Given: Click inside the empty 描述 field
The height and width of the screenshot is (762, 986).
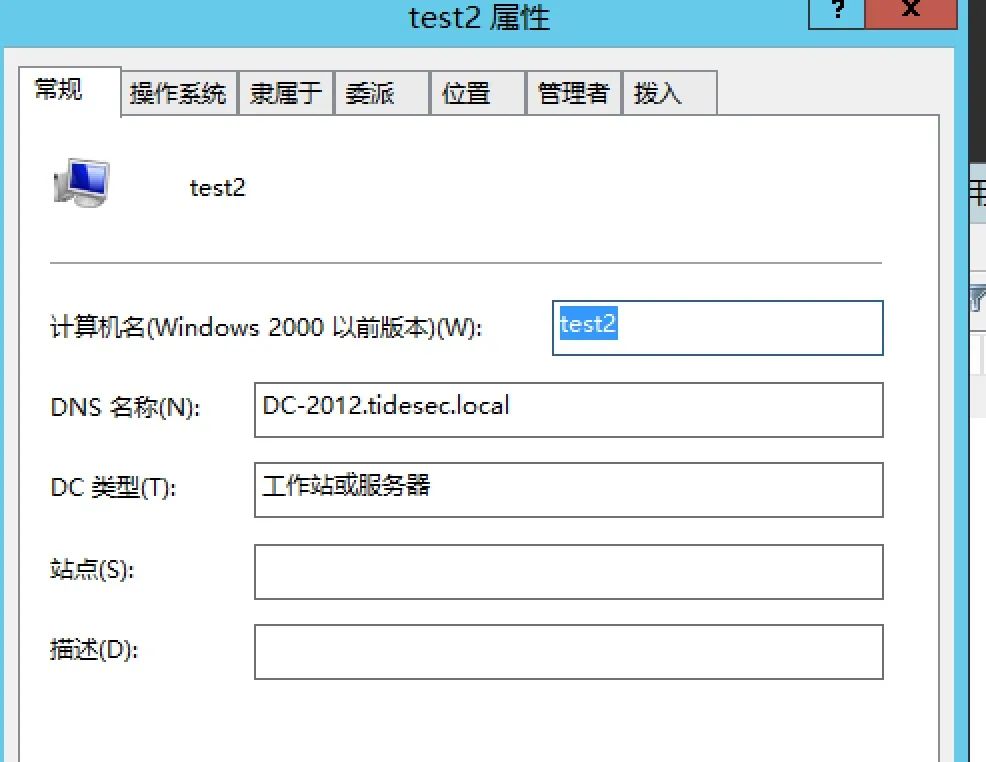Looking at the screenshot, I should (568, 651).
